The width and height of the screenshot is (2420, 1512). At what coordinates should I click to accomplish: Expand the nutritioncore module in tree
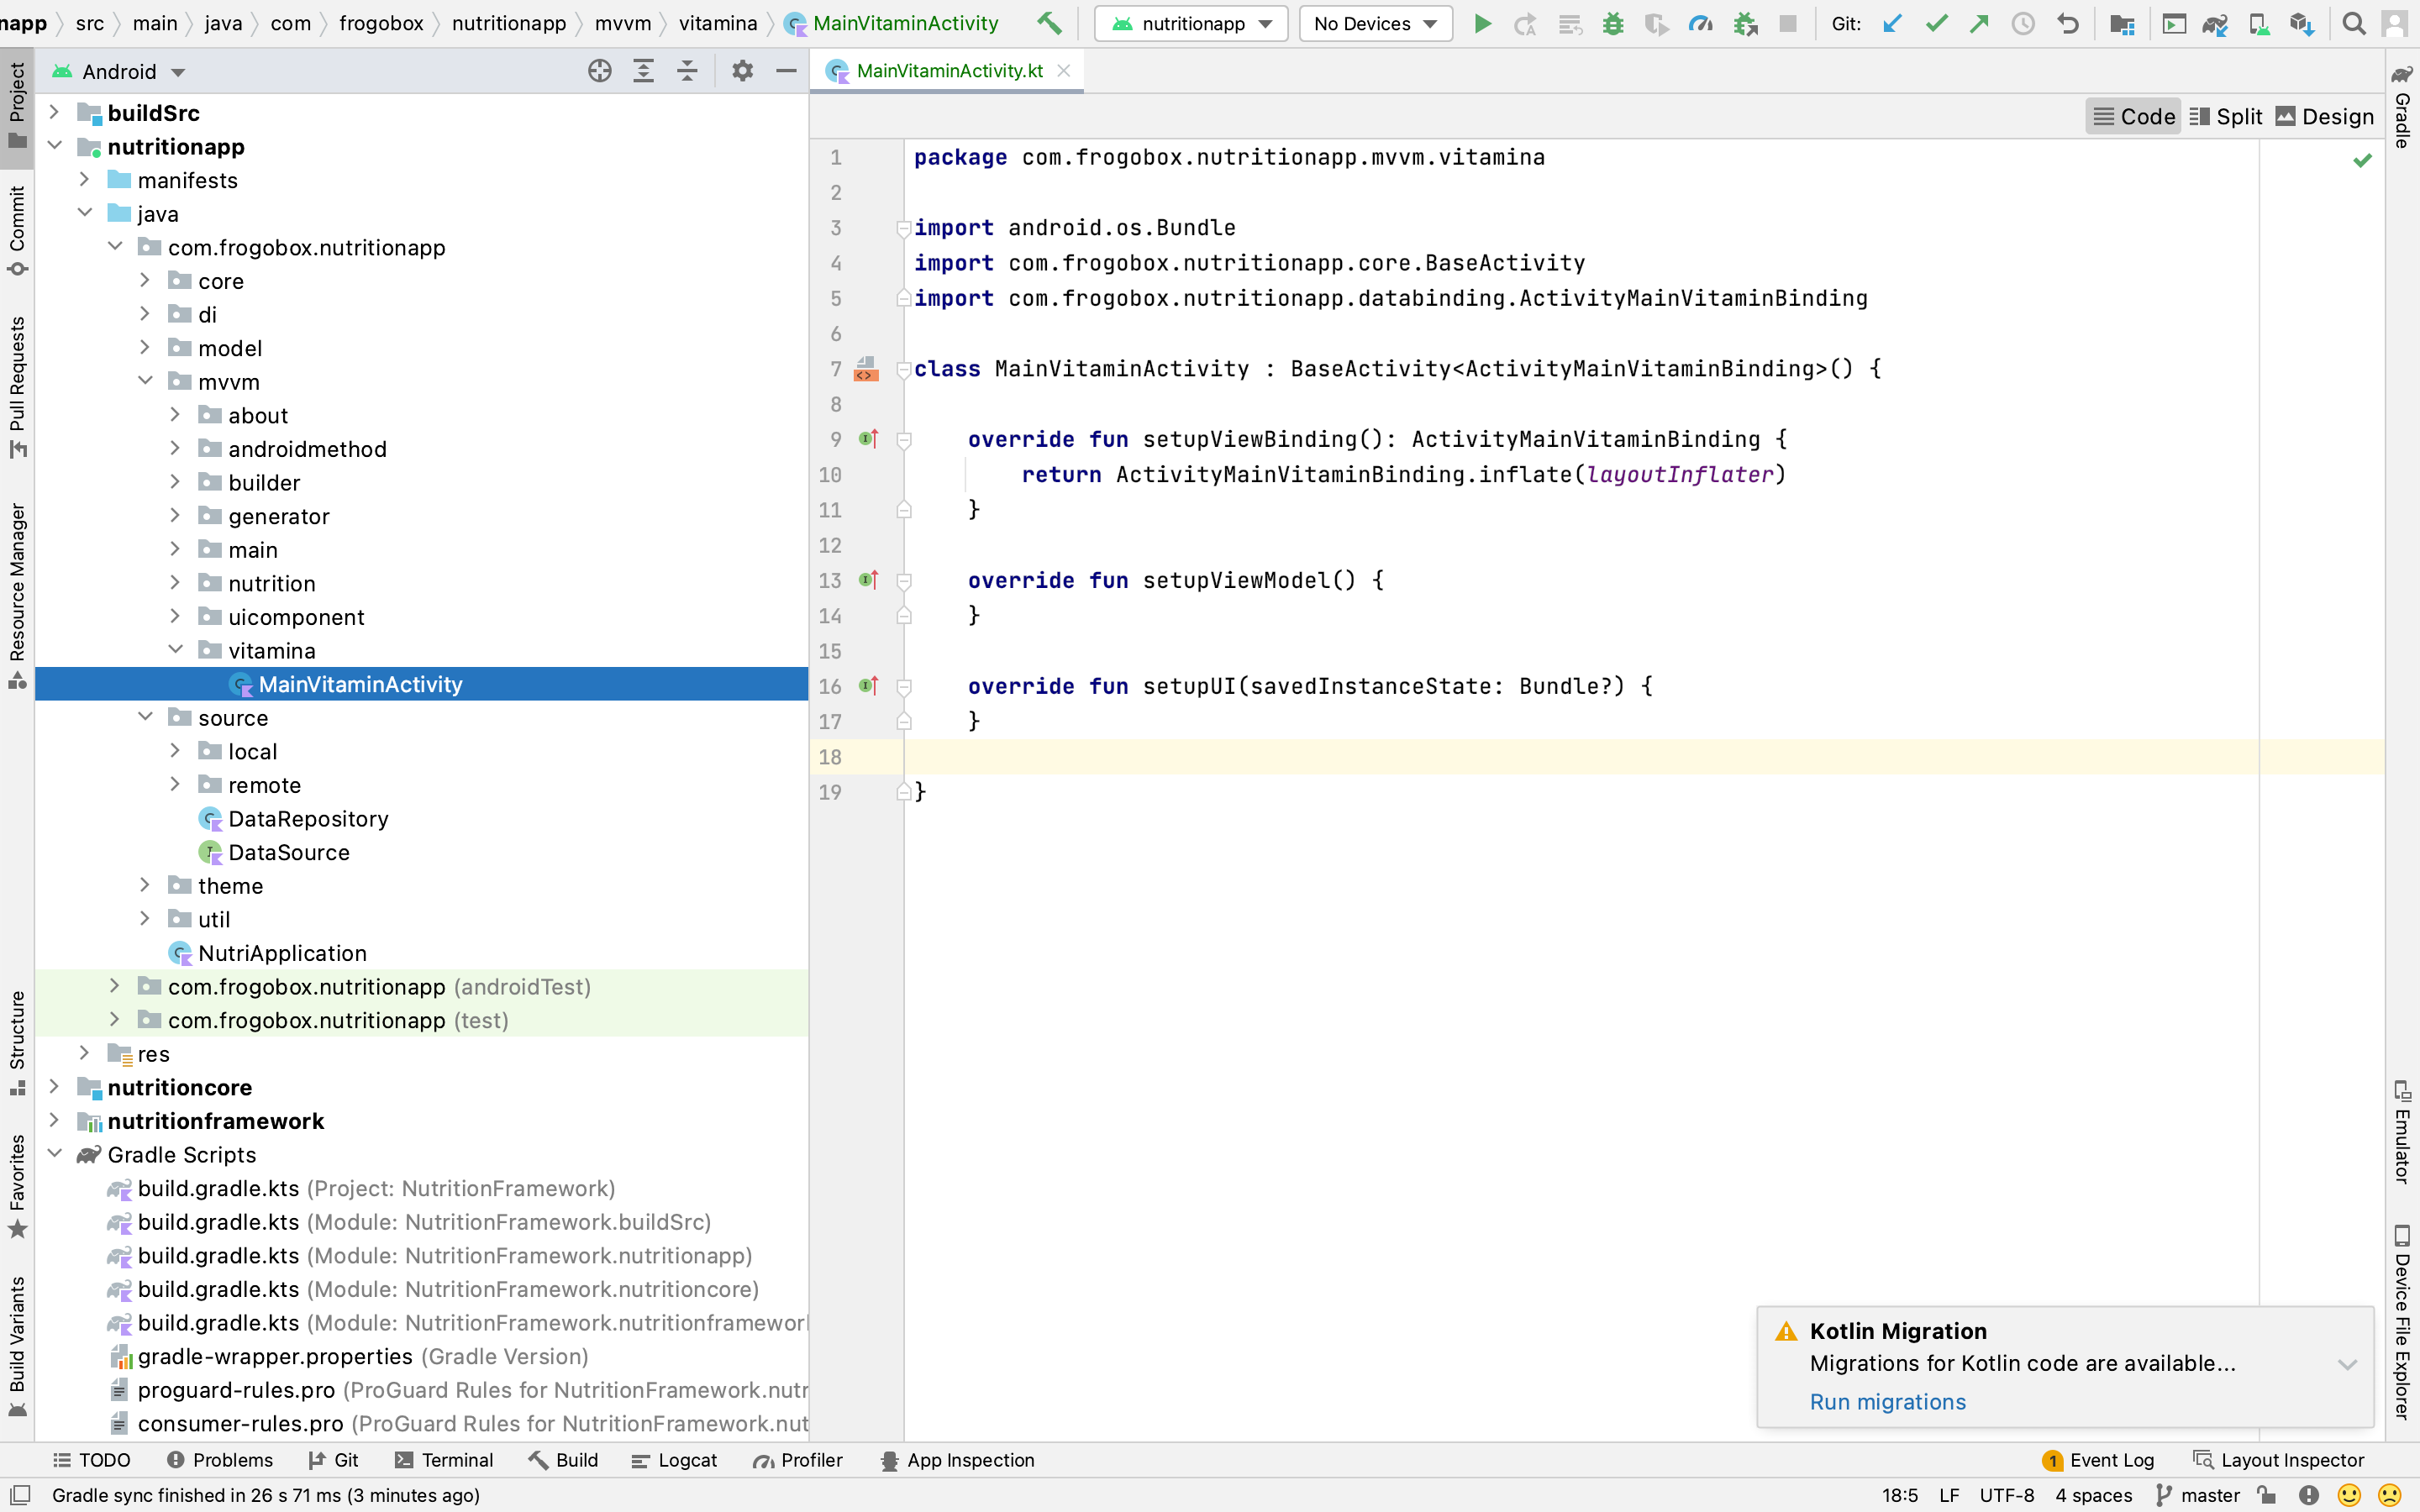click(55, 1087)
